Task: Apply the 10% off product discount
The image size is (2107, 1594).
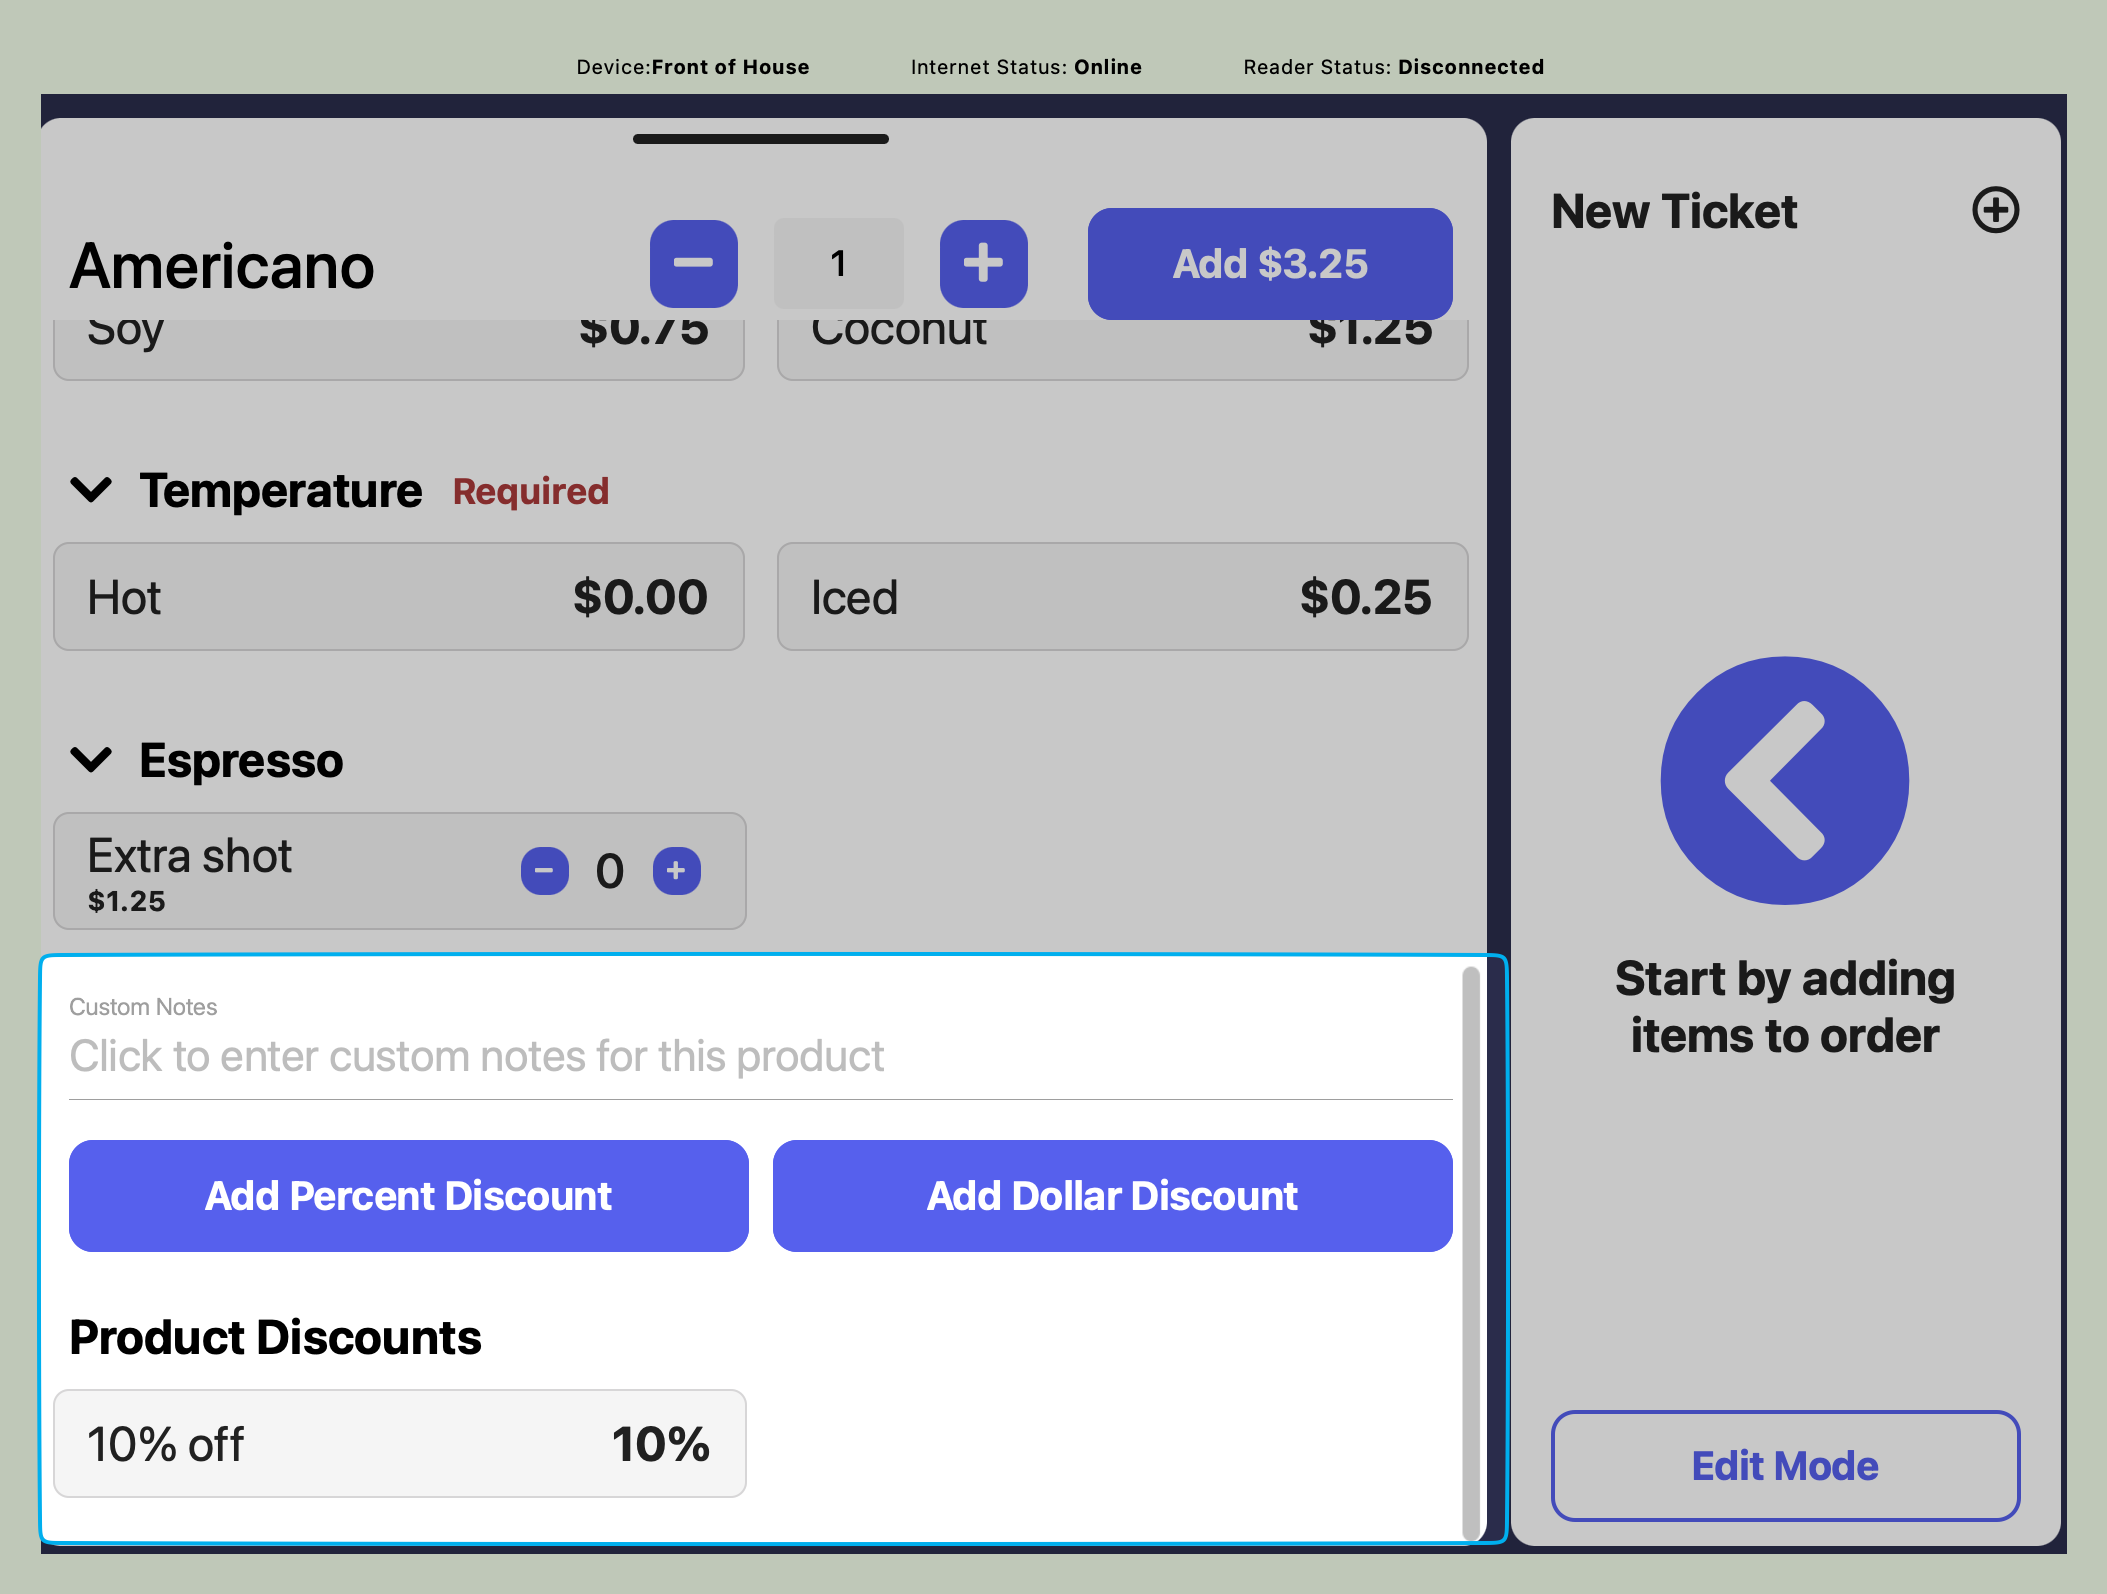Action: (x=398, y=1443)
